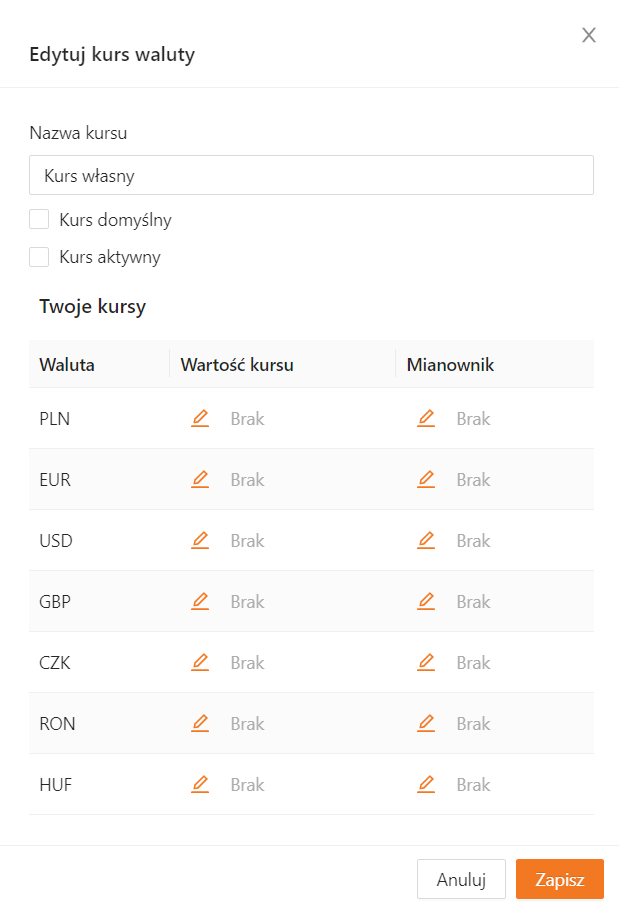
Task: Edit the GBP denominator pencil icon
Action: [x=426, y=602]
